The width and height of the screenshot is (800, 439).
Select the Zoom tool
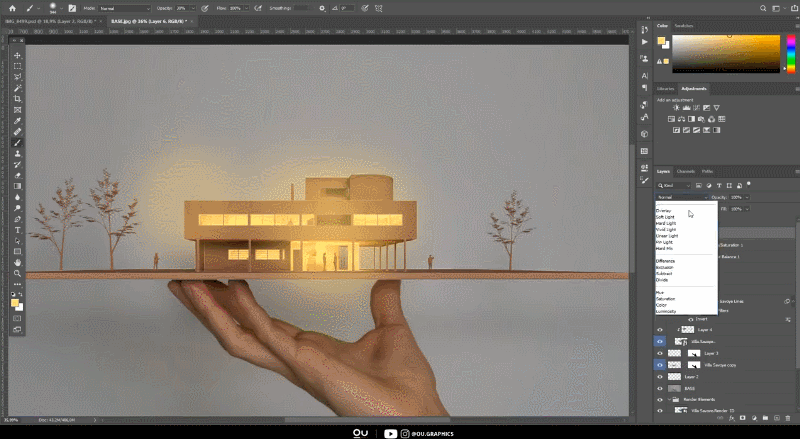tap(18, 273)
